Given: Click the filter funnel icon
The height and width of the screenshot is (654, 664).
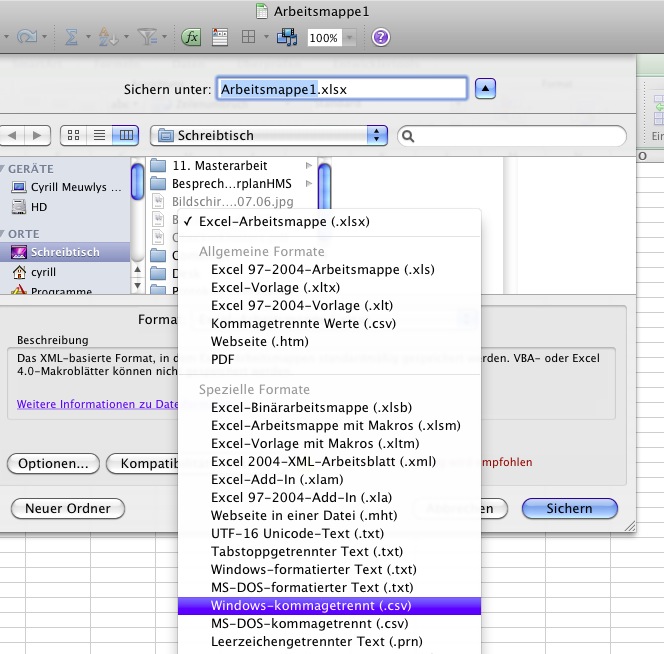Looking at the screenshot, I should point(148,37).
